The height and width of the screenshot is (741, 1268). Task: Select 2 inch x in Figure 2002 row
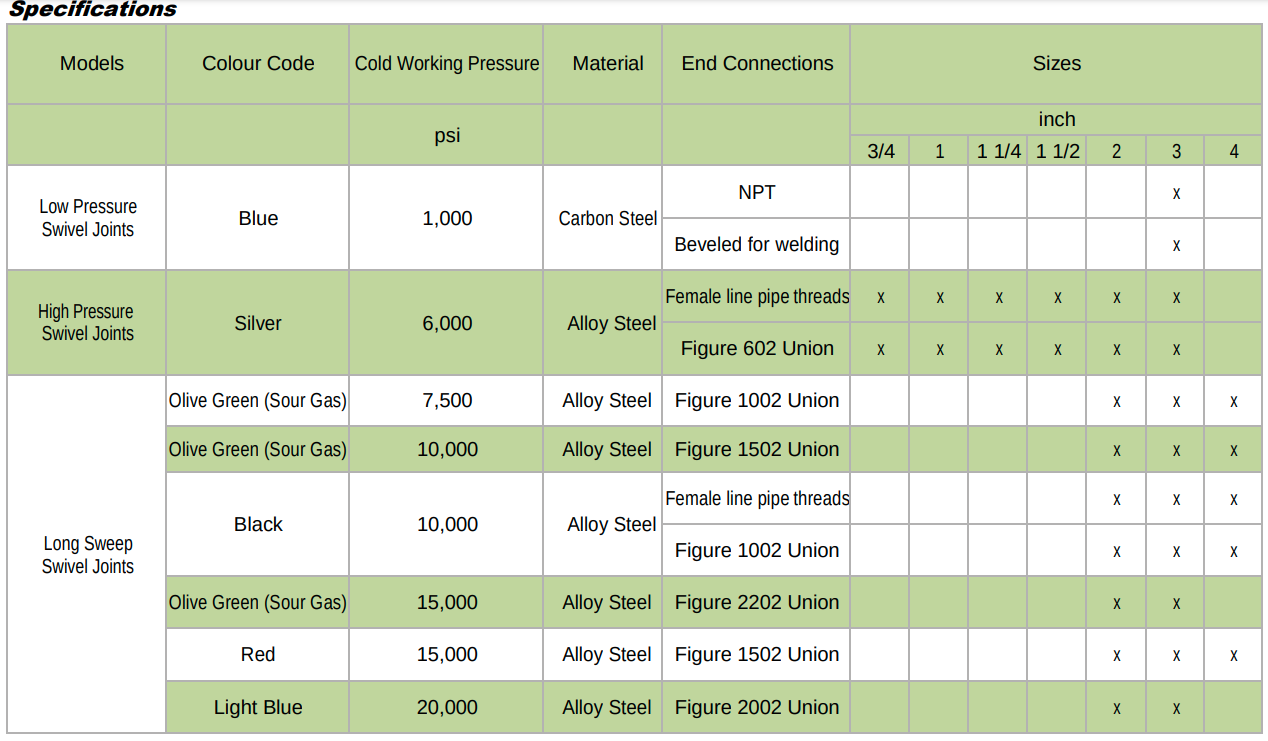(1117, 708)
